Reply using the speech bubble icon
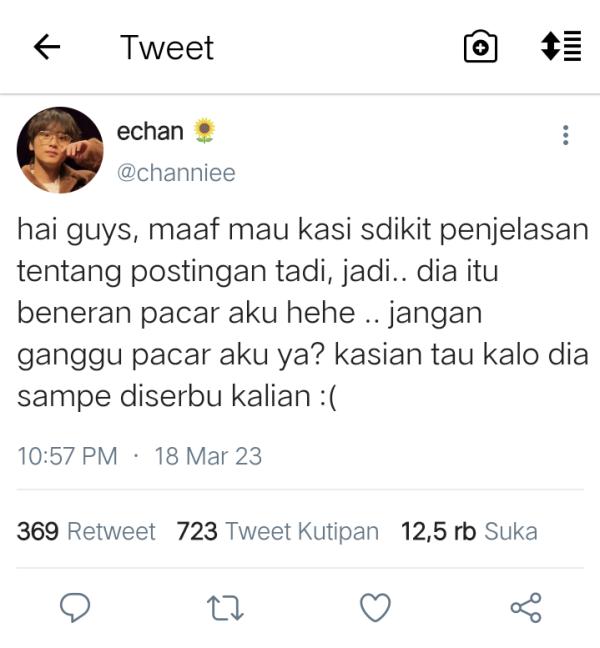Image resolution: width=600 pixels, height=648 pixels. pyautogui.click(x=75, y=608)
